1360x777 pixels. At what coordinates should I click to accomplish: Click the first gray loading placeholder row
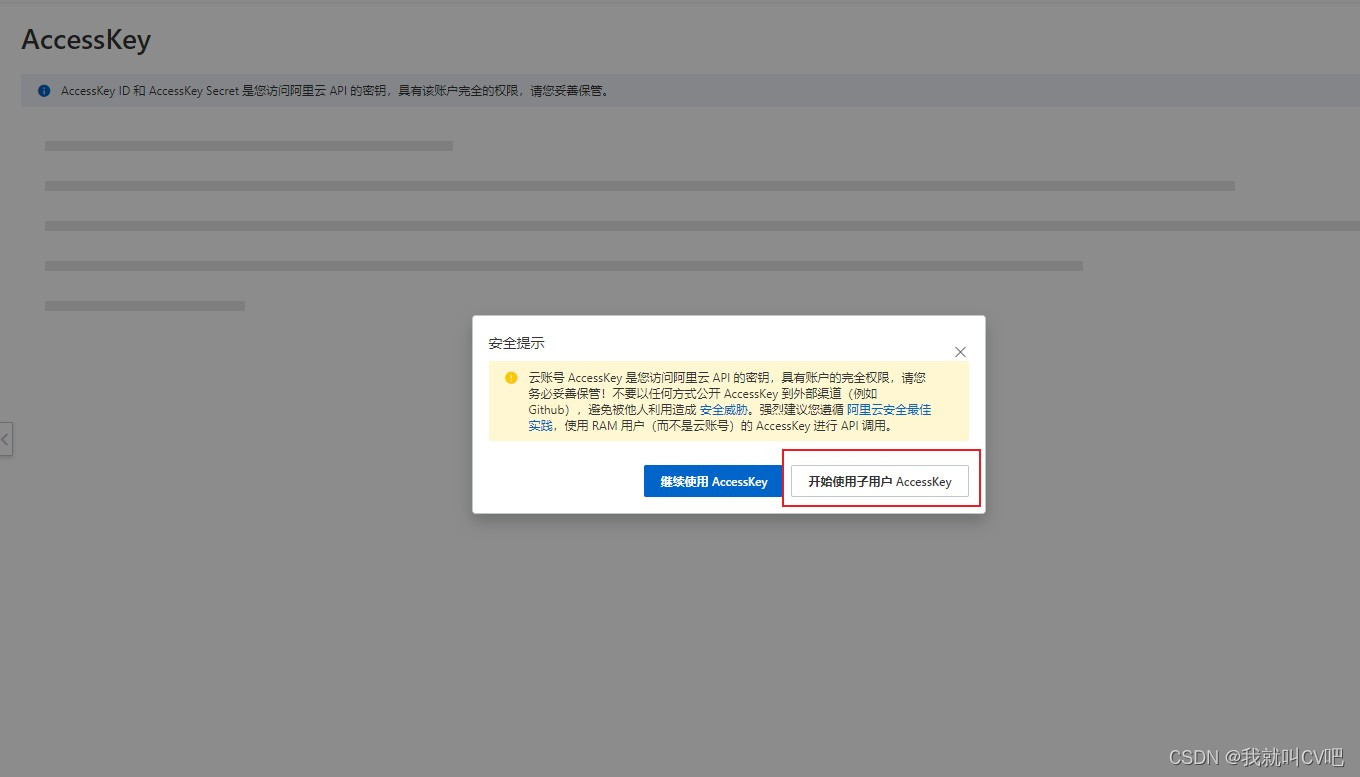click(x=248, y=145)
